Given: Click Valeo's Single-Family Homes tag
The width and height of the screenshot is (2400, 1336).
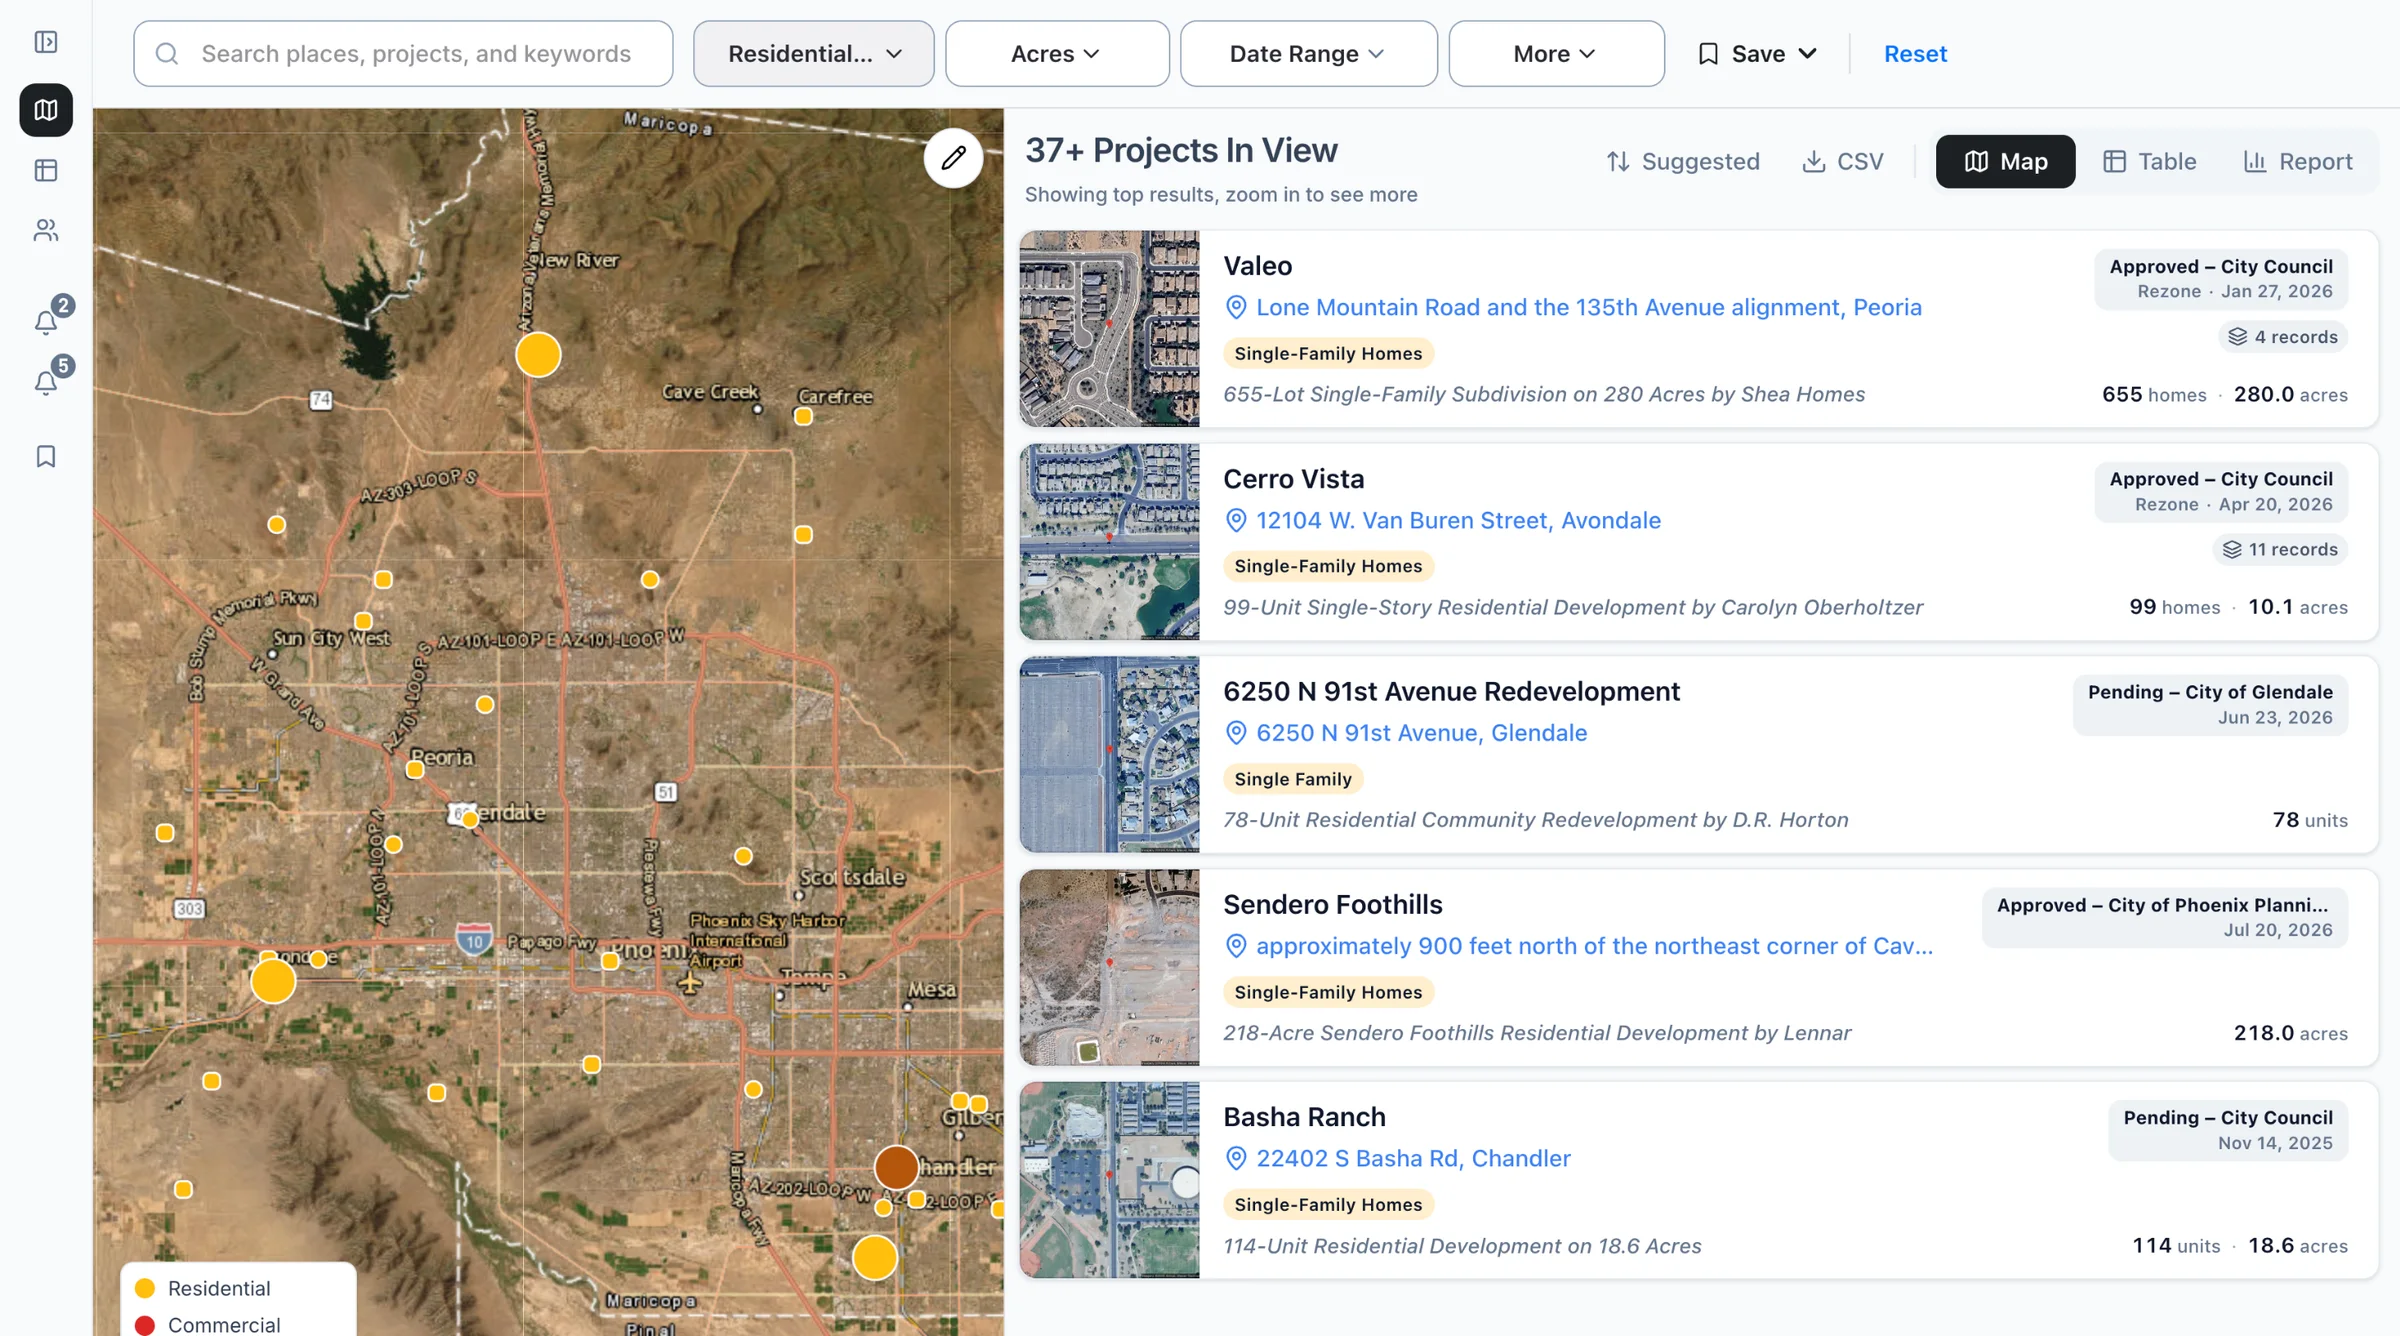Looking at the screenshot, I should [x=1328, y=353].
